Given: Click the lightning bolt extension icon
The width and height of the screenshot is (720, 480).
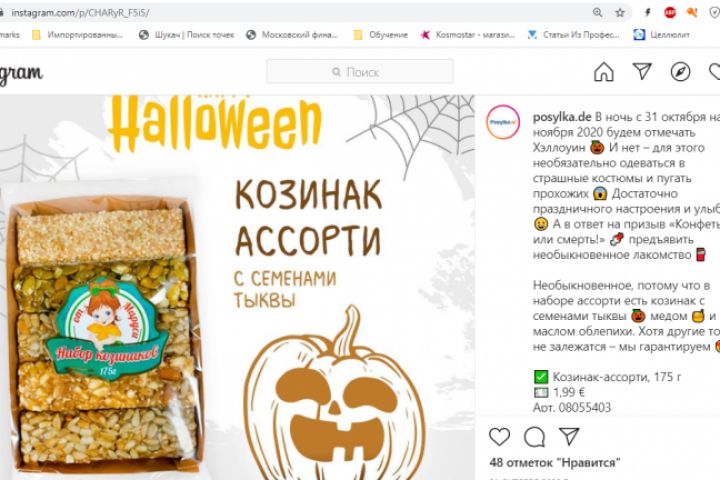Looking at the screenshot, I should click(647, 13).
